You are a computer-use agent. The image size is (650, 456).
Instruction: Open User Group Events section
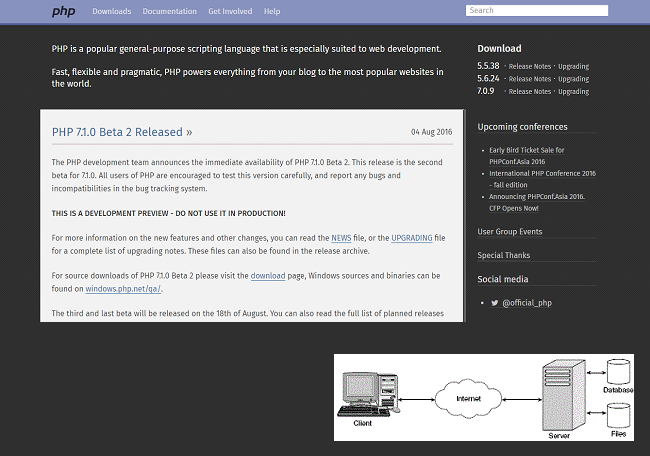pyautogui.click(x=509, y=232)
